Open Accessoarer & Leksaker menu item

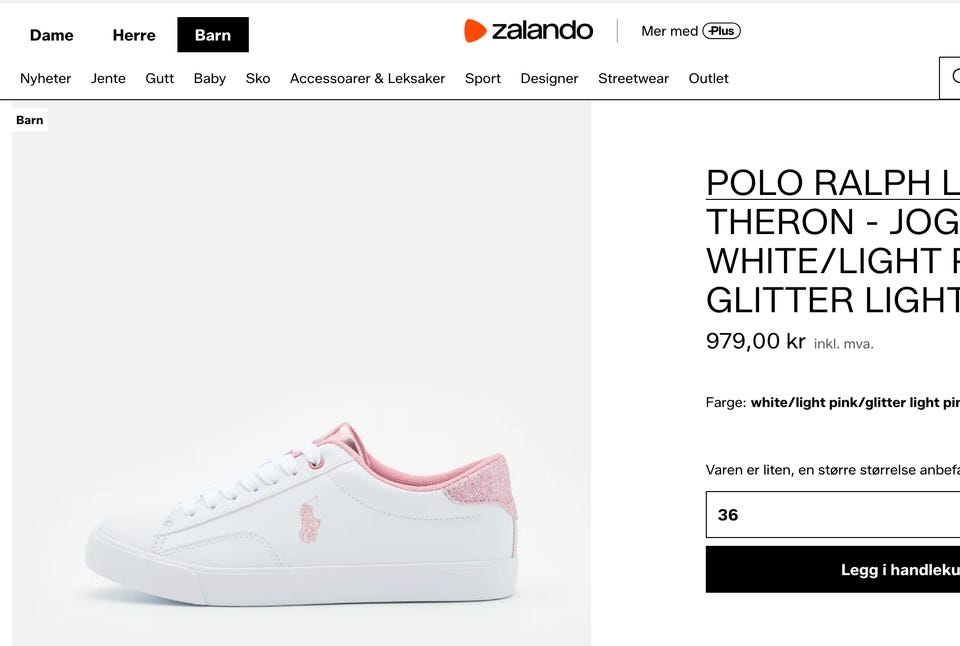pos(367,78)
